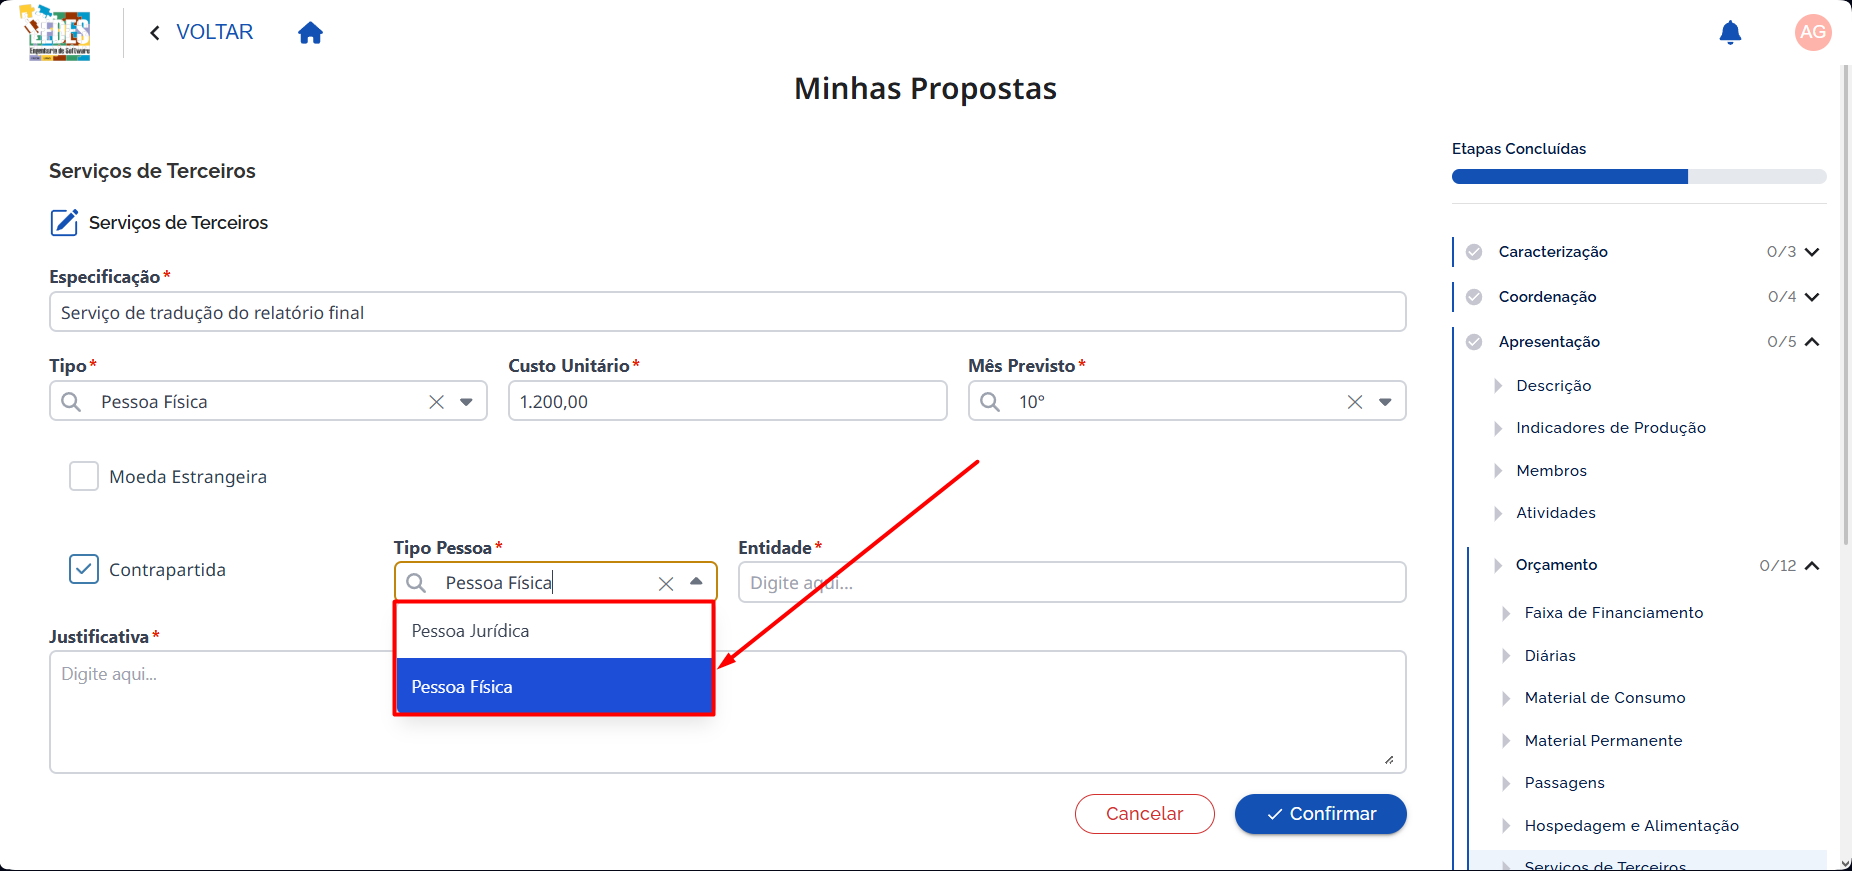The image size is (1852, 871).
Task: Open the Mês Previsto dropdown arrow
Action: (1385, 402)
